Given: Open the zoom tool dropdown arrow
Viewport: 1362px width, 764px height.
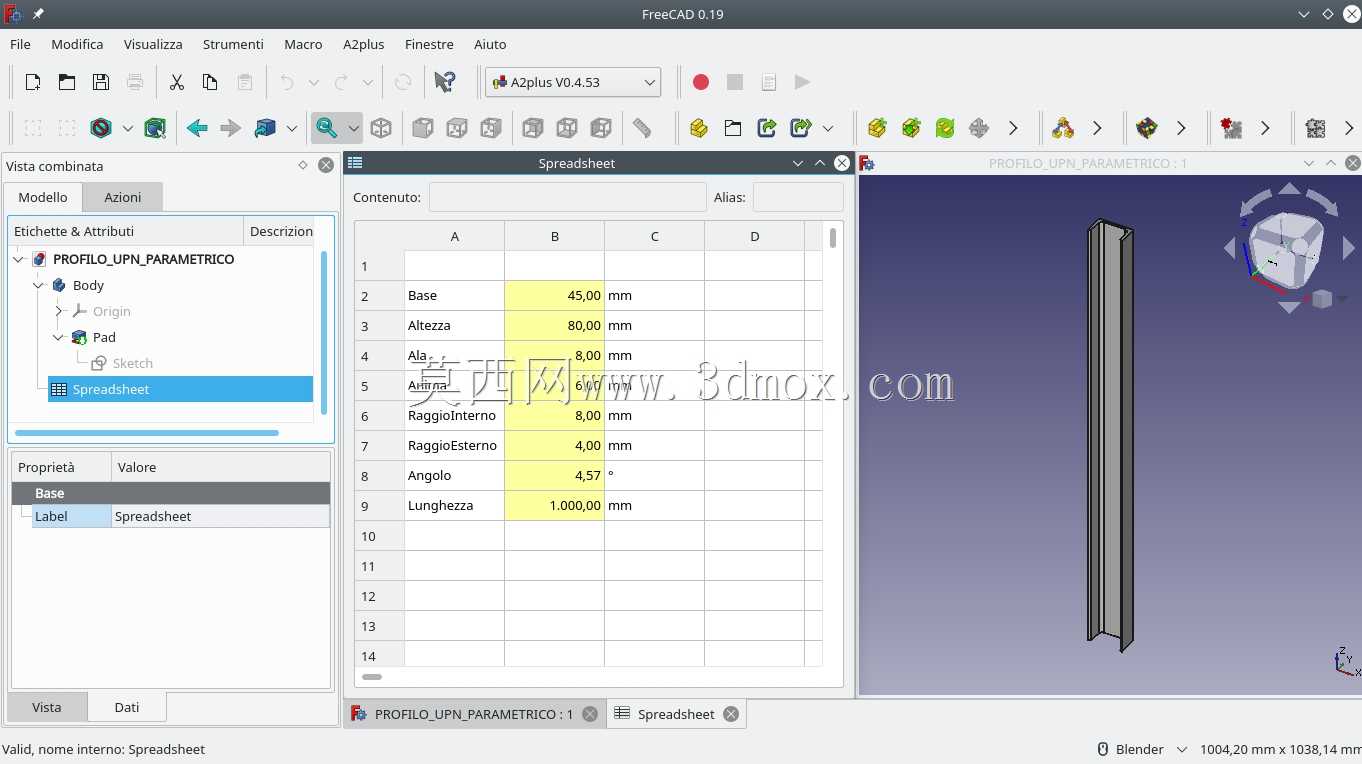Looking at the screenshot, I should [x=353, y=128].
